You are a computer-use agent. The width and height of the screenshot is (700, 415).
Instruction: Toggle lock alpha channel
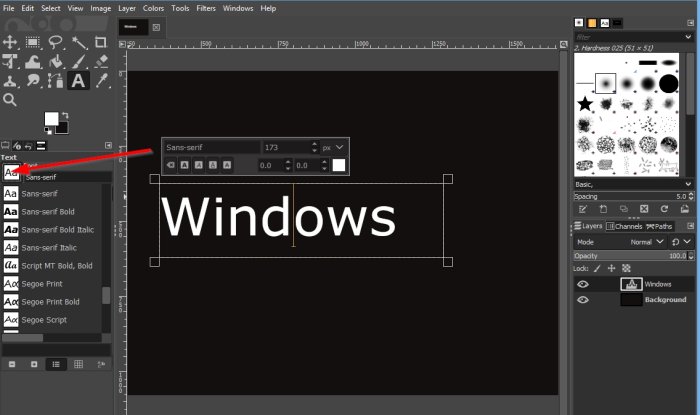pos(626,268)
